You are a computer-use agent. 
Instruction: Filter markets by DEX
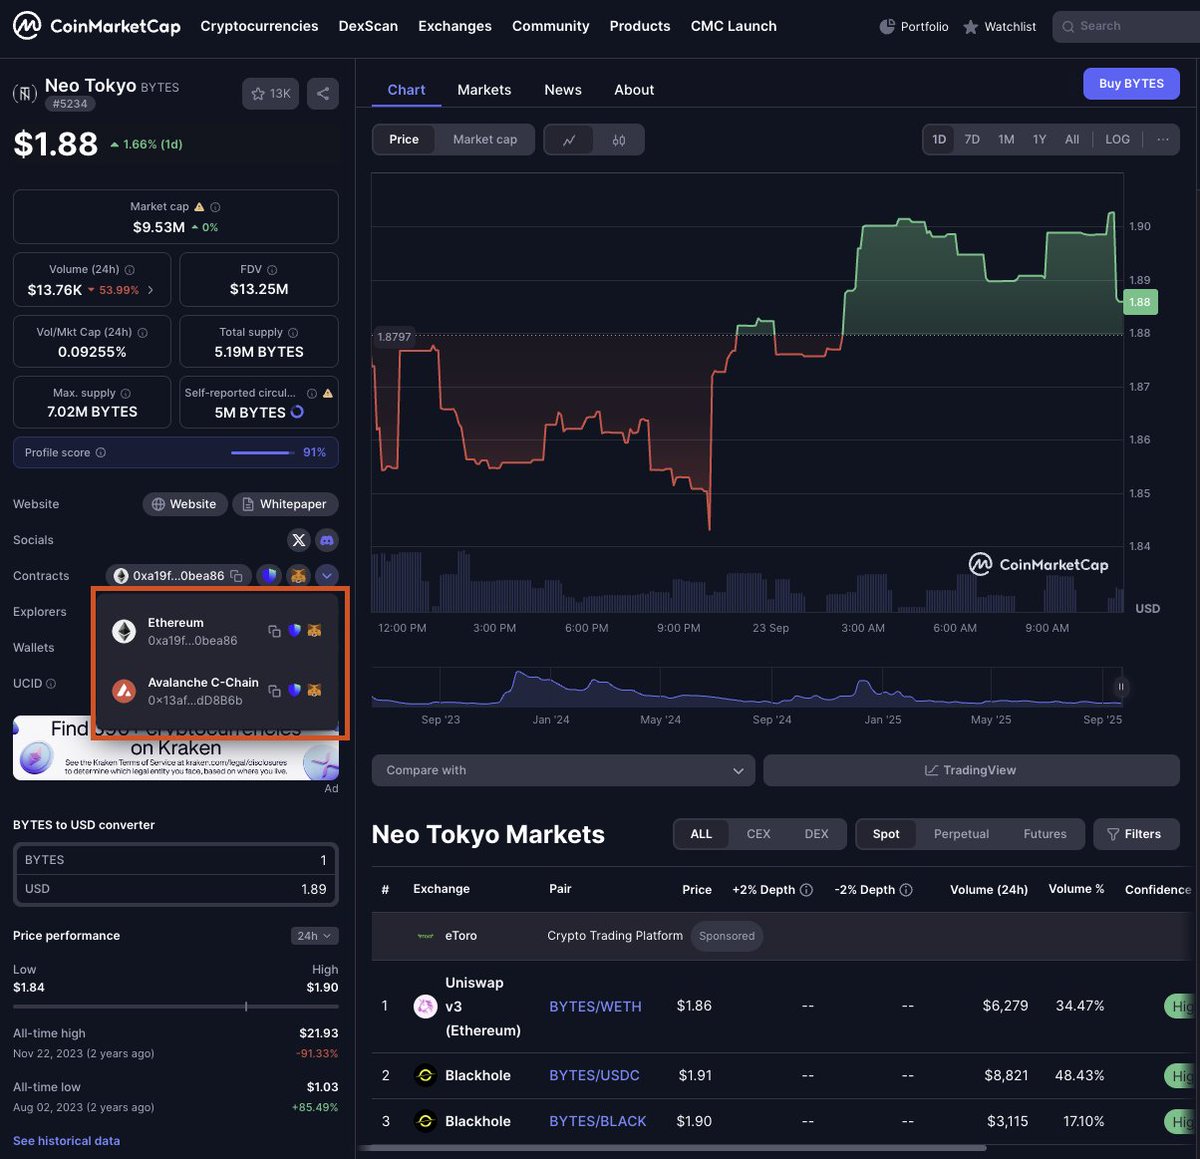[816, 834]
